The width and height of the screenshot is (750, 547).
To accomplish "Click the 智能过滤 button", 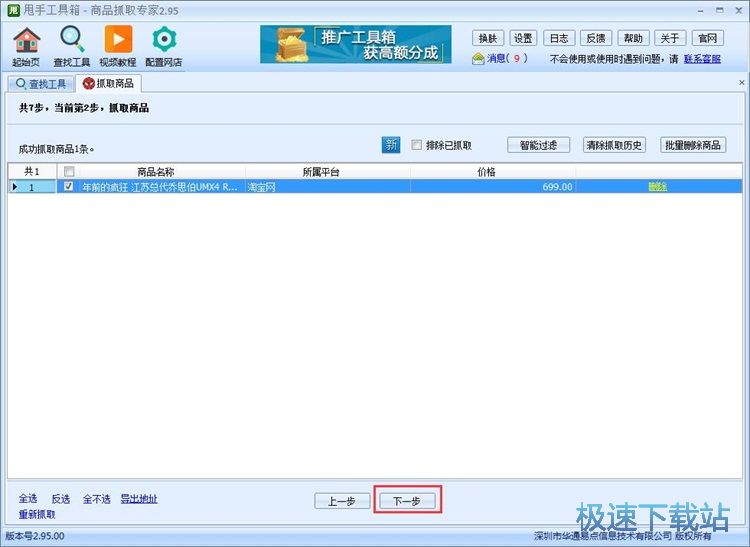I will point(539,145).
